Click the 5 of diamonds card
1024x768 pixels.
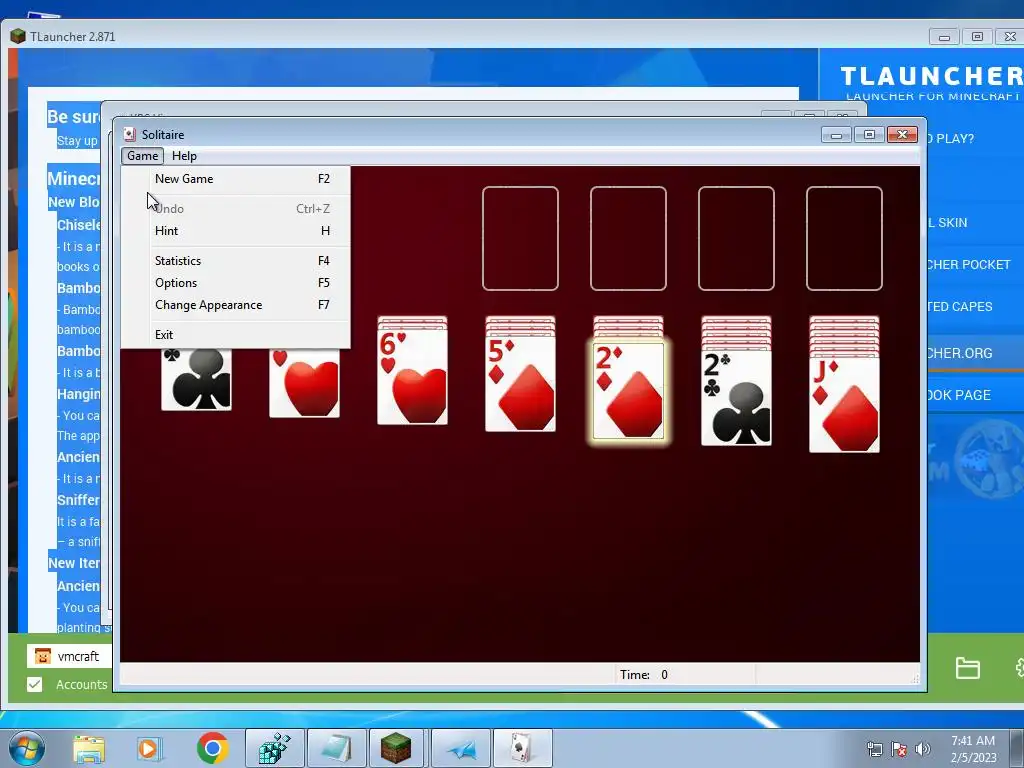click(520, 383)
